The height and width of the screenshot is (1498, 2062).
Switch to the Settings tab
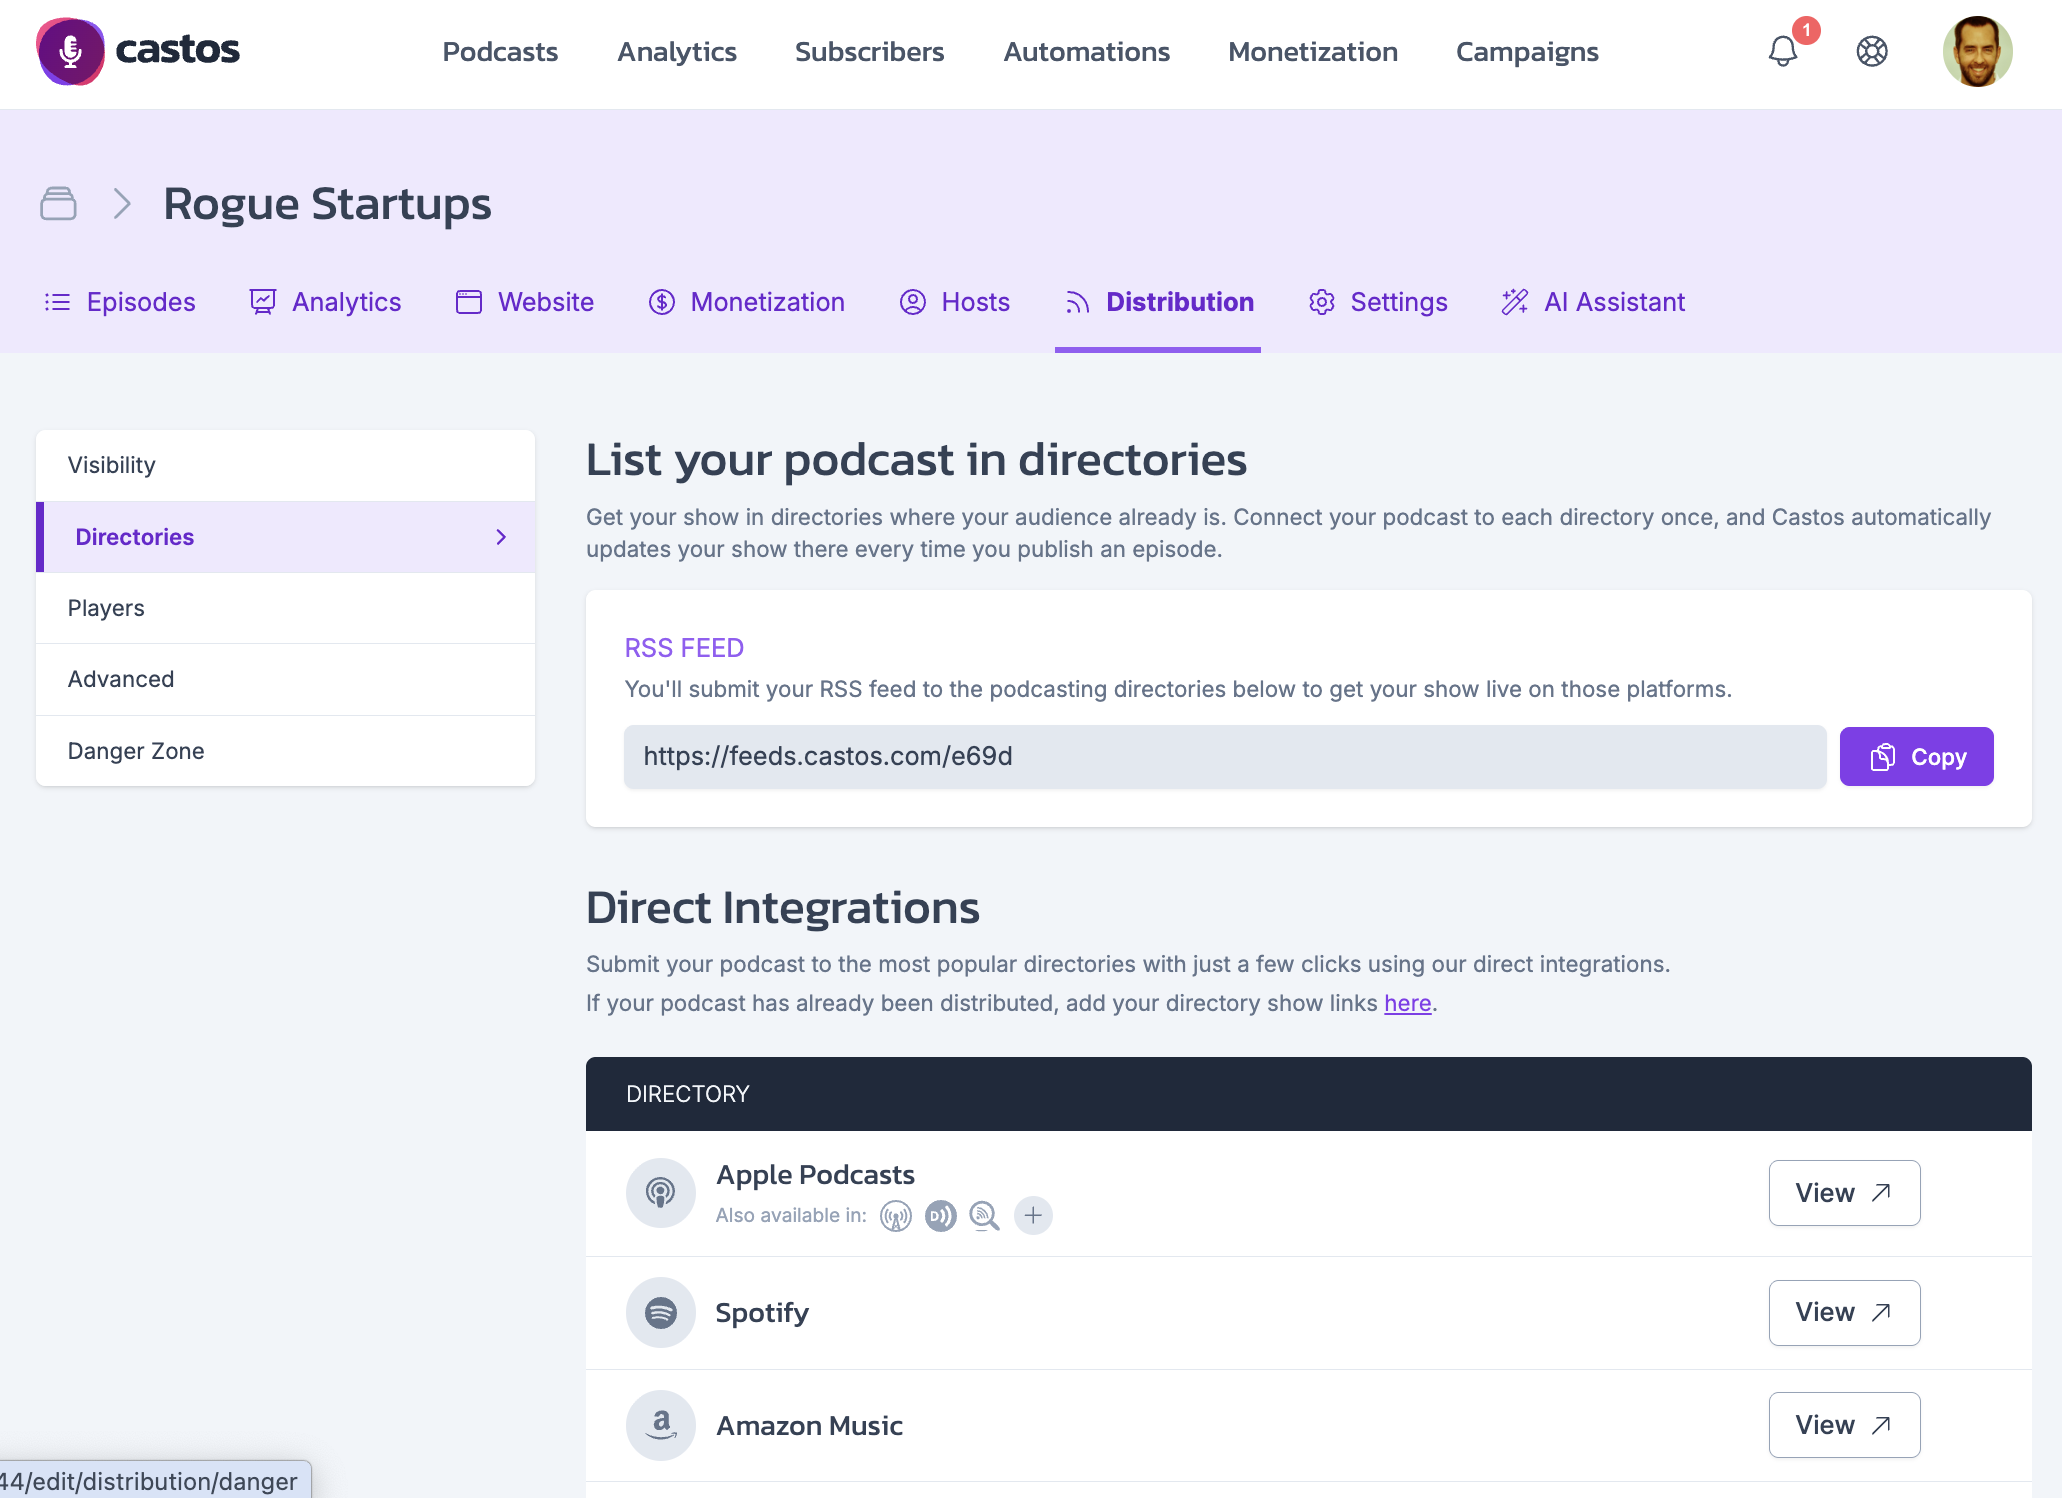point(1377,302)
